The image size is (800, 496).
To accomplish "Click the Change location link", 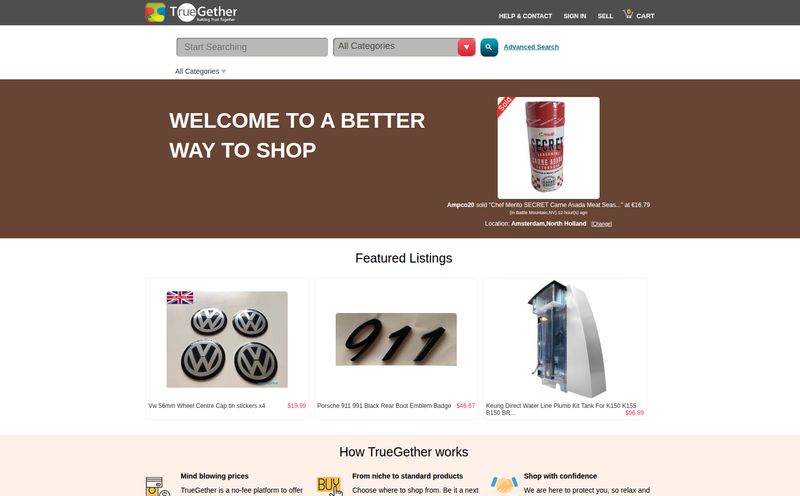I will [601, 224].
